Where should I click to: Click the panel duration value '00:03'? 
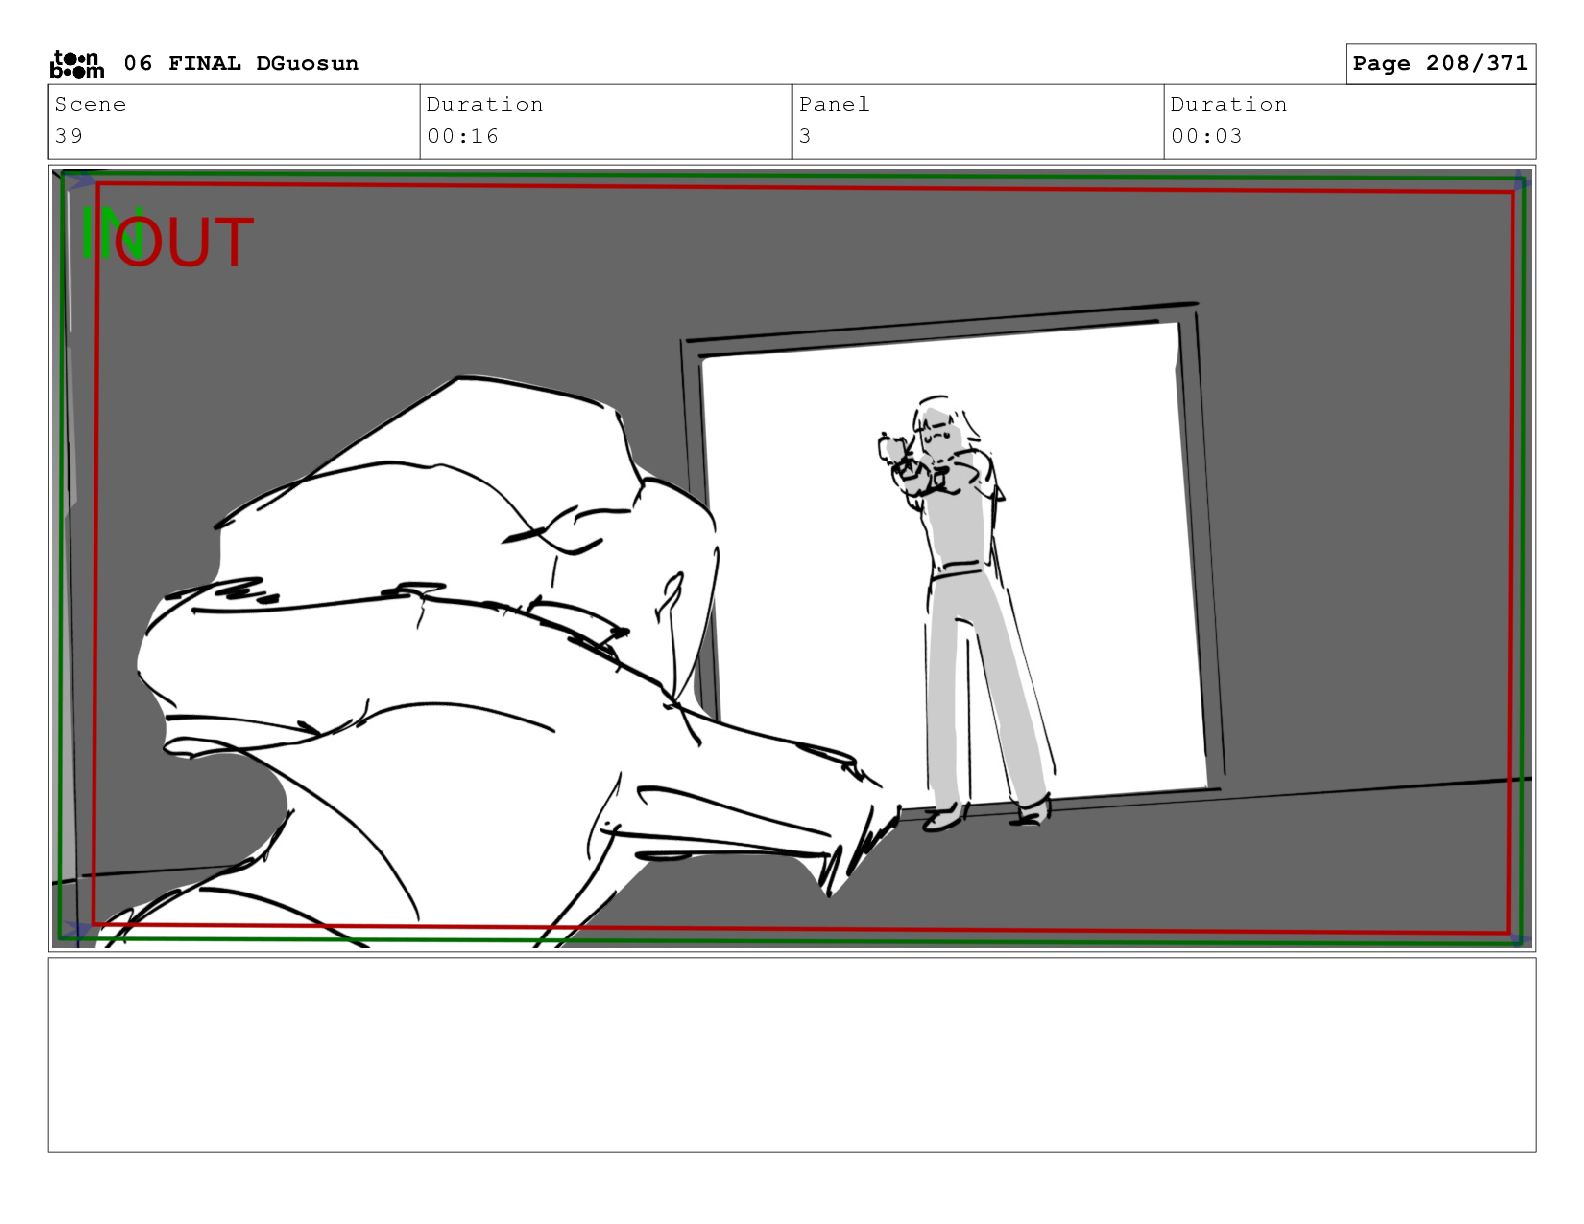pyautogui.click(x=1206, y=136)
